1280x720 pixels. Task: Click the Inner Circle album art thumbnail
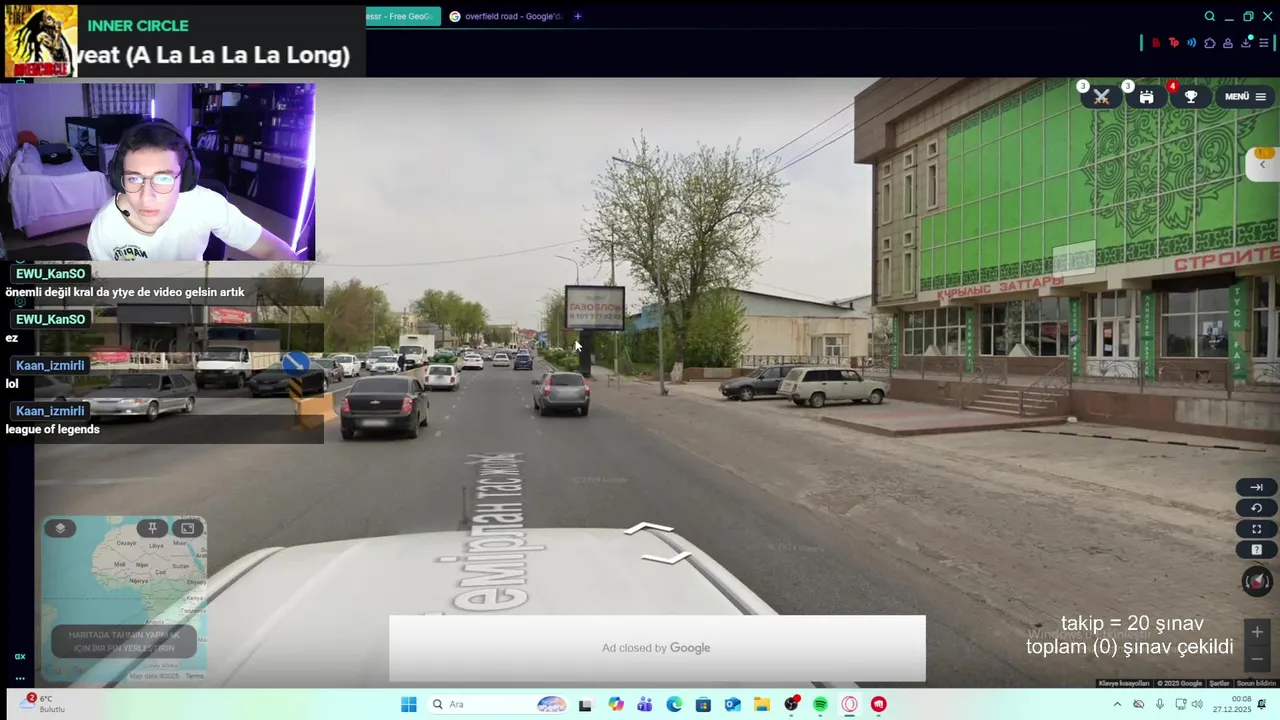coord(41,41)
